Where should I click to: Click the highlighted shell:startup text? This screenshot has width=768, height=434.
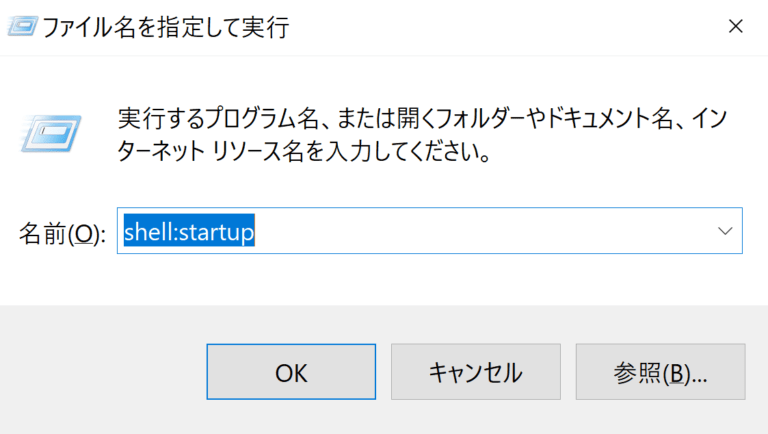pyautogui.click(x=189, y=232)
